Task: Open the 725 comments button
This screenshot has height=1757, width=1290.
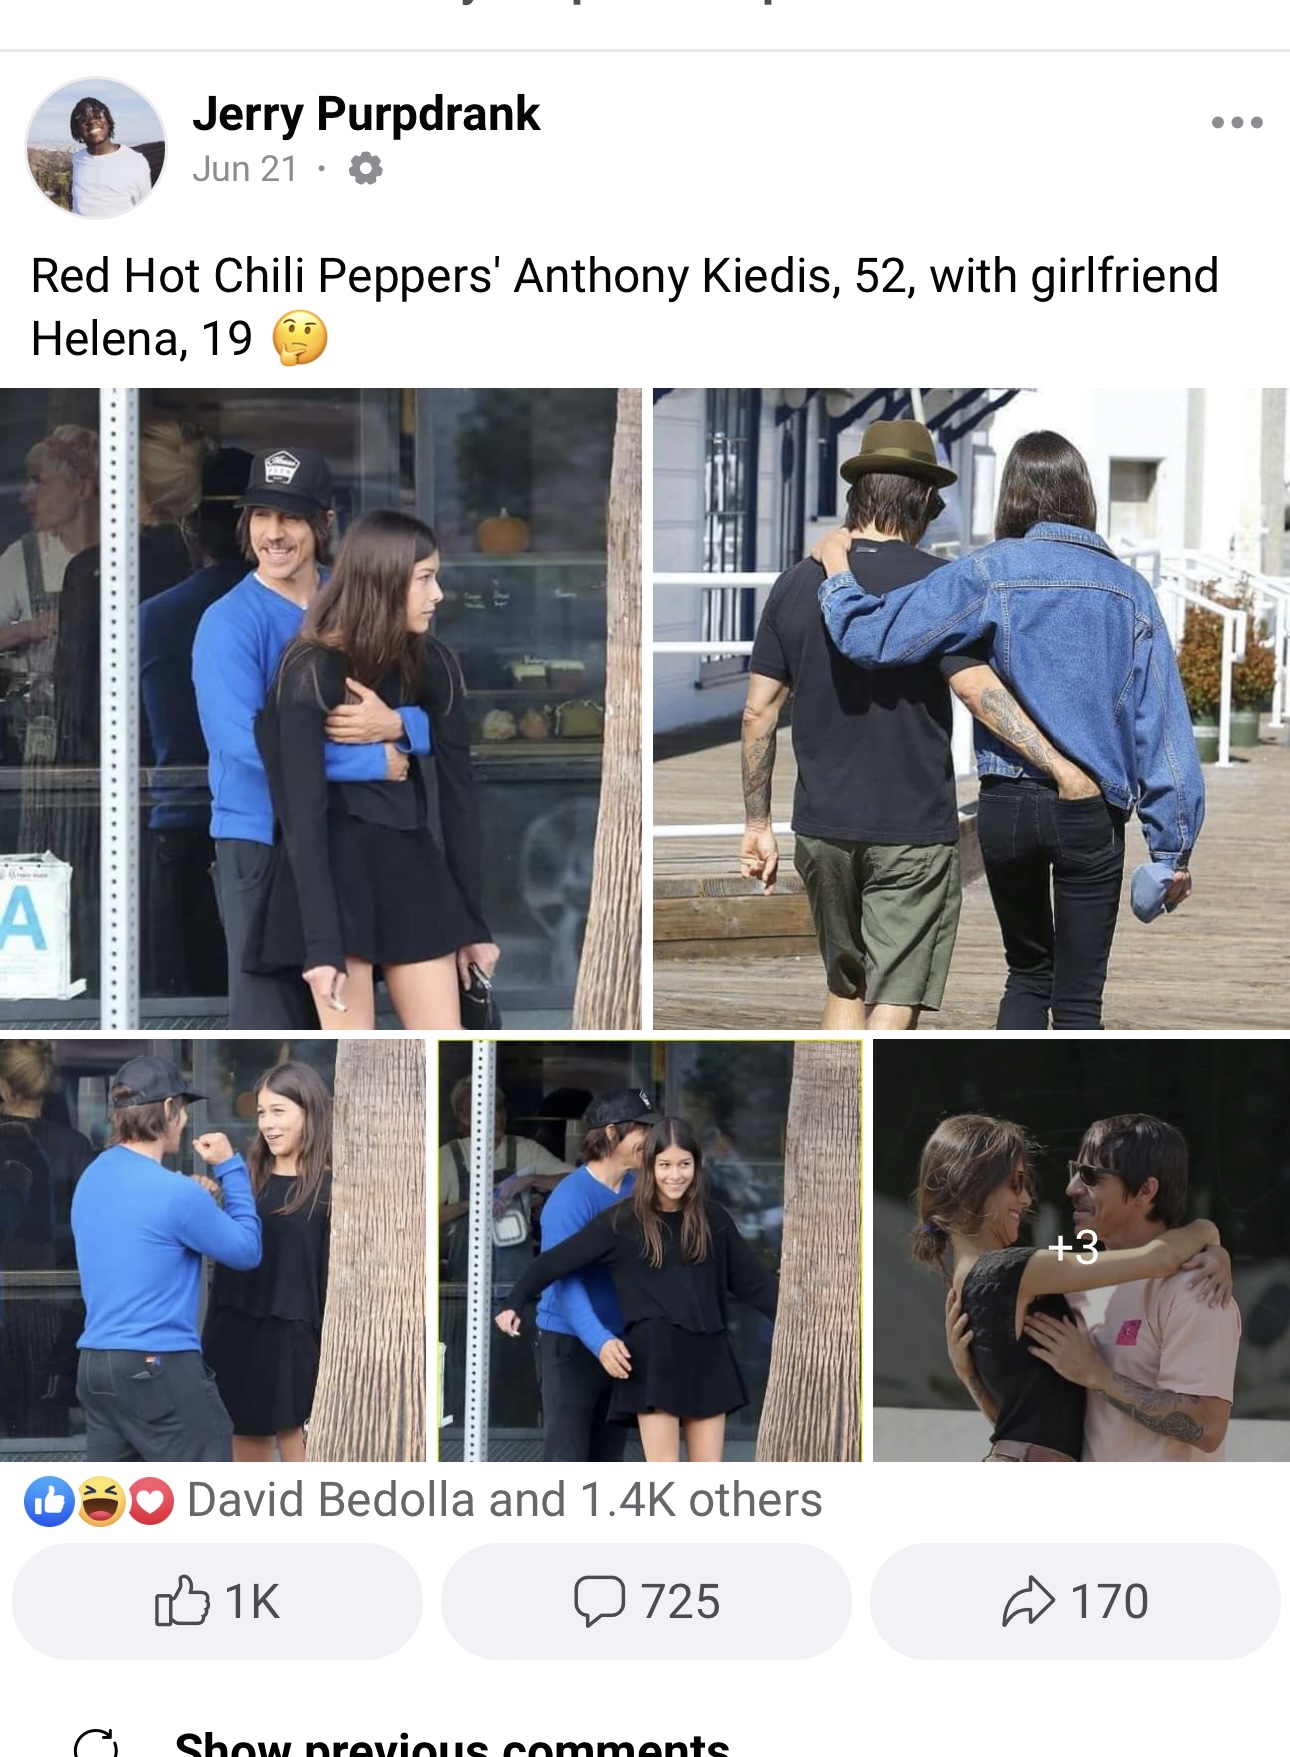Action: 646,1601
